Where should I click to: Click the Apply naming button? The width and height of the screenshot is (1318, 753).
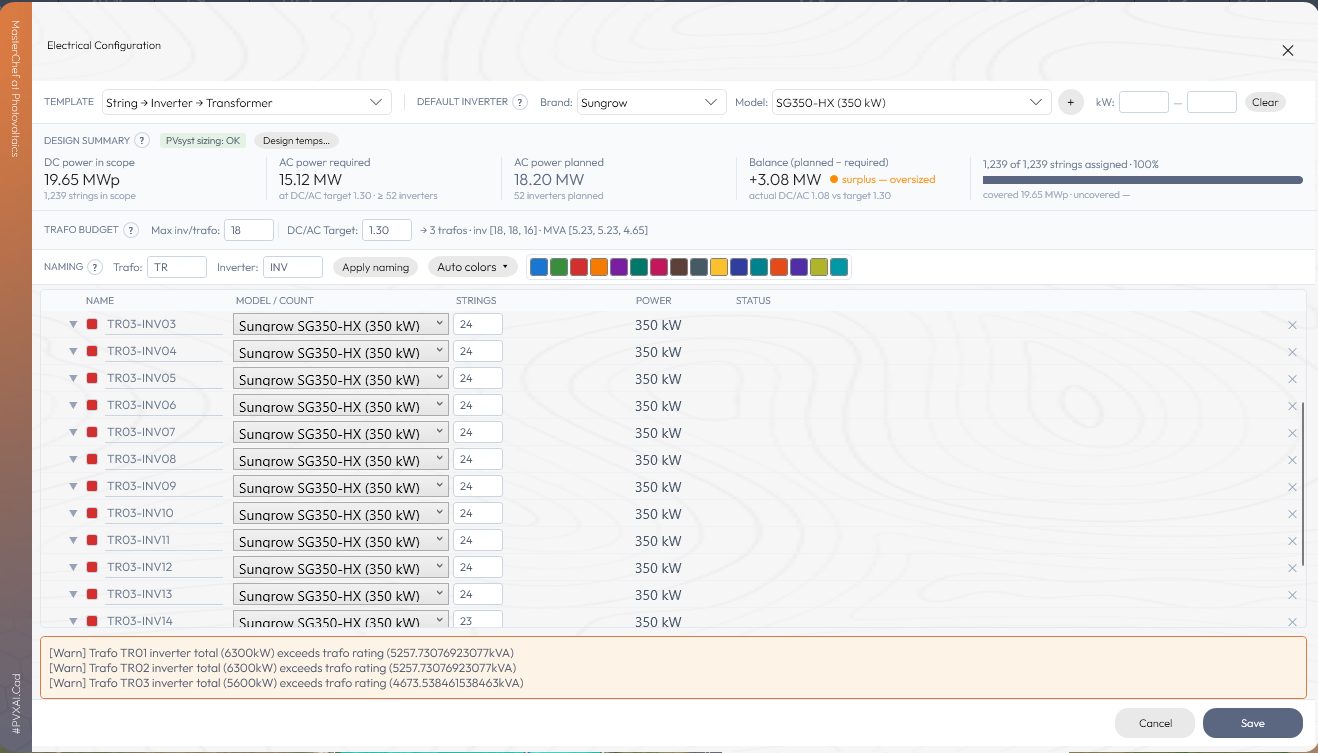coord(375,267)
